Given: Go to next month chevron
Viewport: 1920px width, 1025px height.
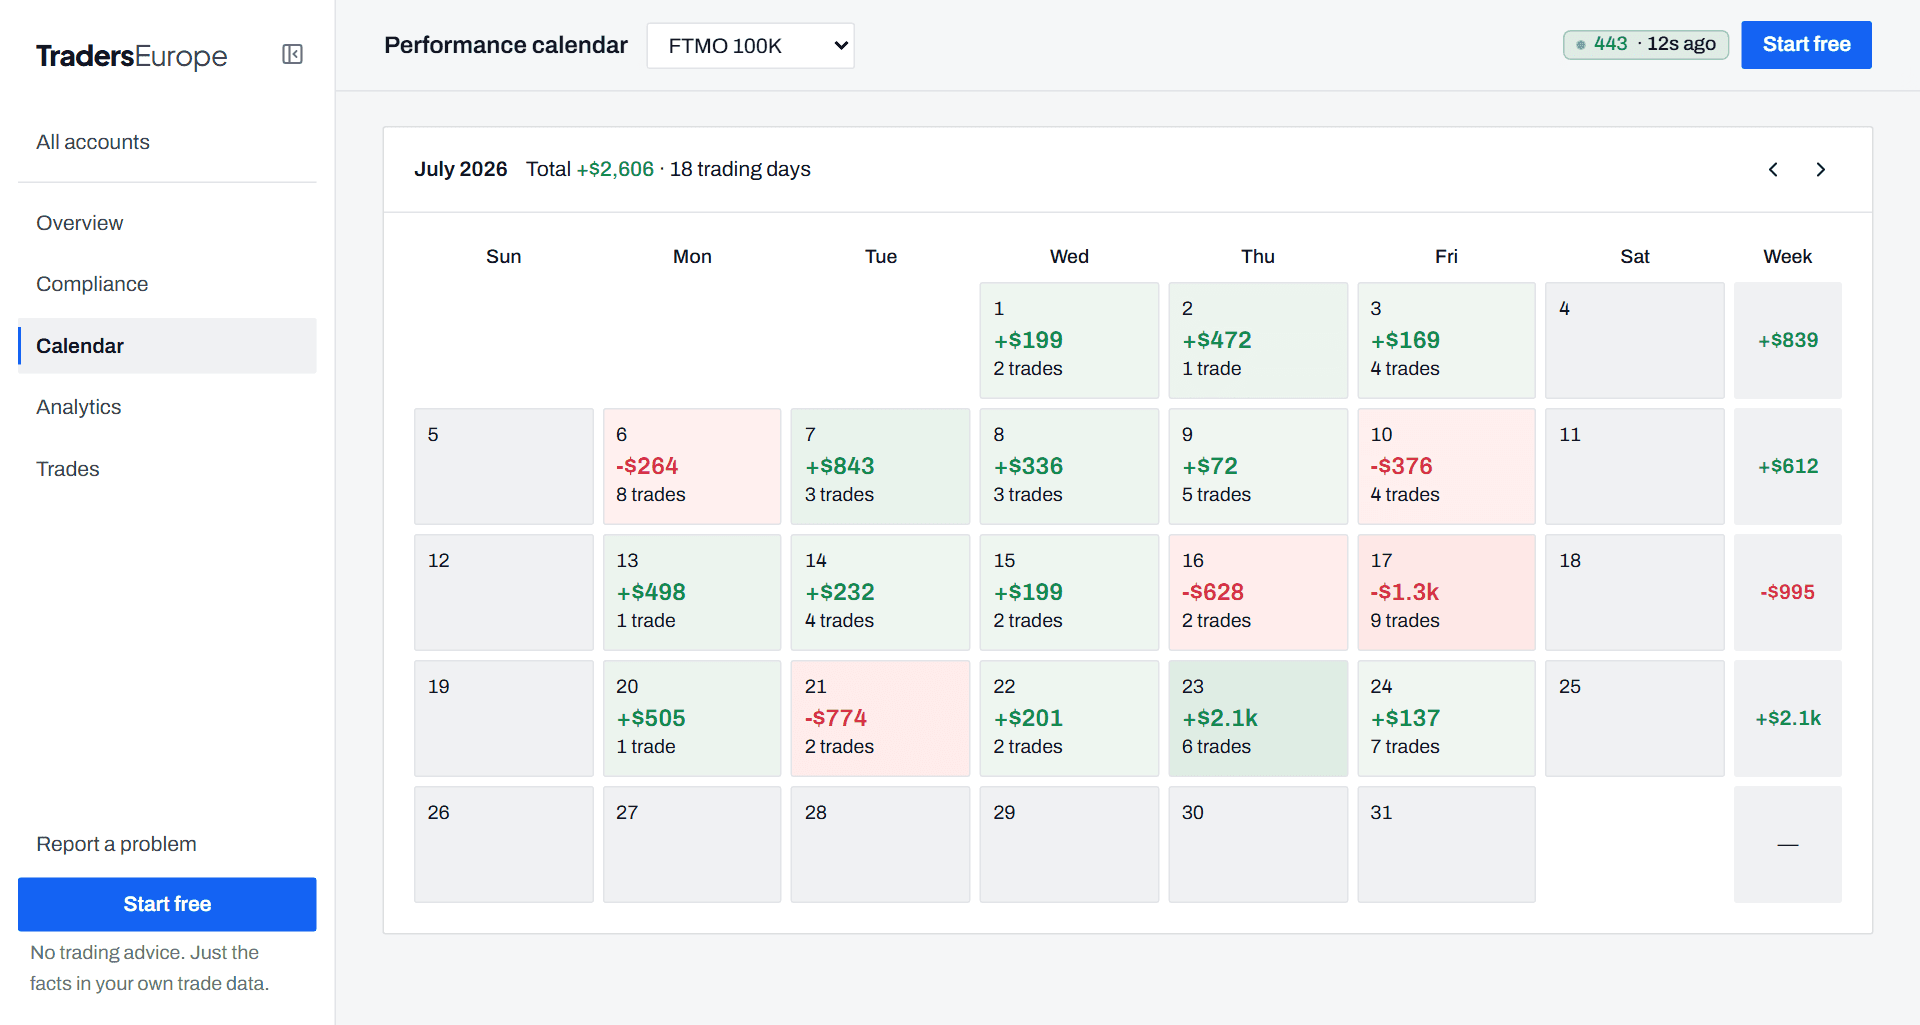Looking at the screenshot, I should point(1821,170).
